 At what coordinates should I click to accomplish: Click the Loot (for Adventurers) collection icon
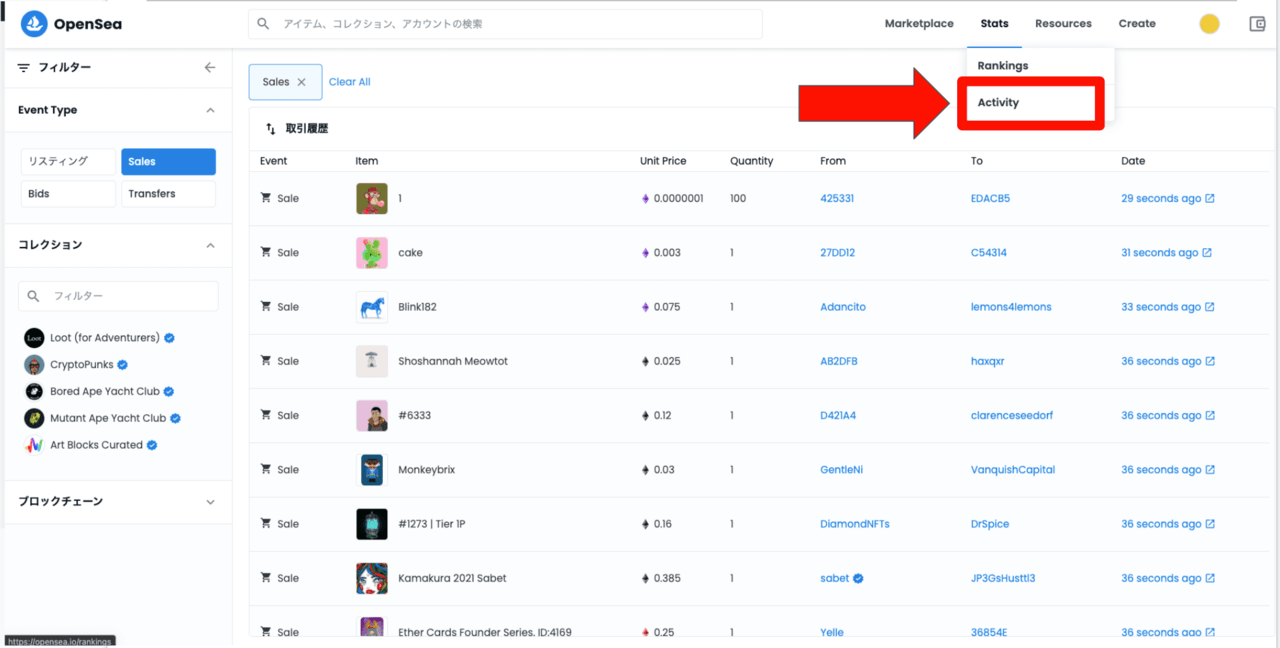pyautogui.click(x=34, y=338)
